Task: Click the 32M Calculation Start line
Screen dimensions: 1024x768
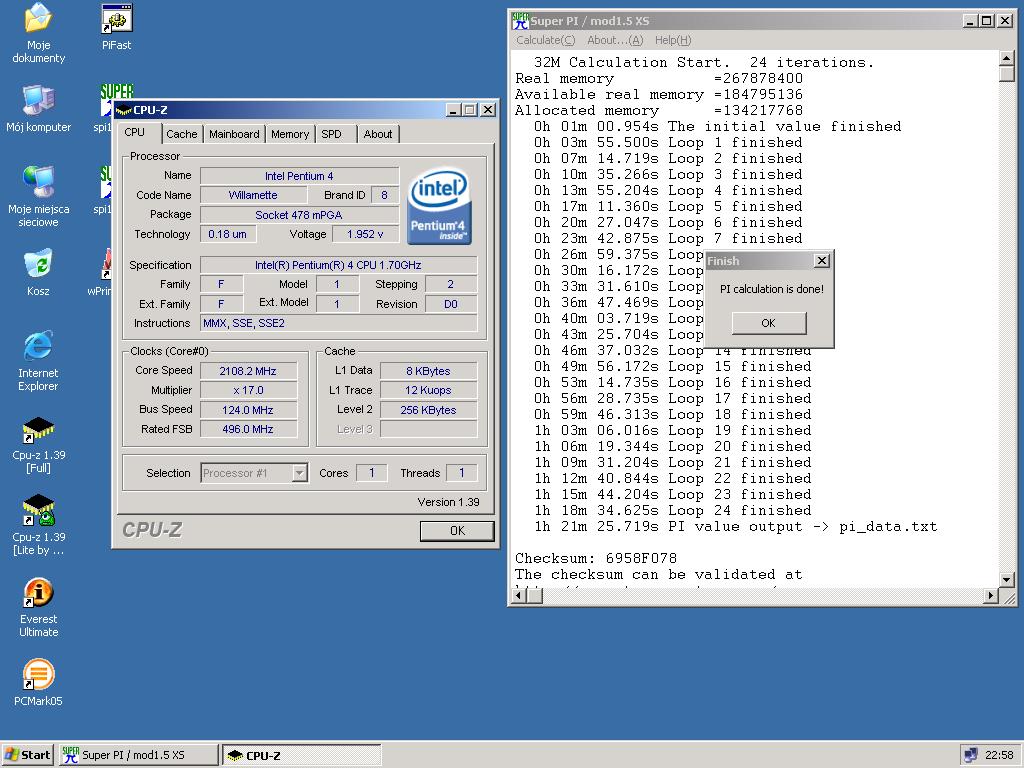Action: pyautogui.click(x=703, y=63)
